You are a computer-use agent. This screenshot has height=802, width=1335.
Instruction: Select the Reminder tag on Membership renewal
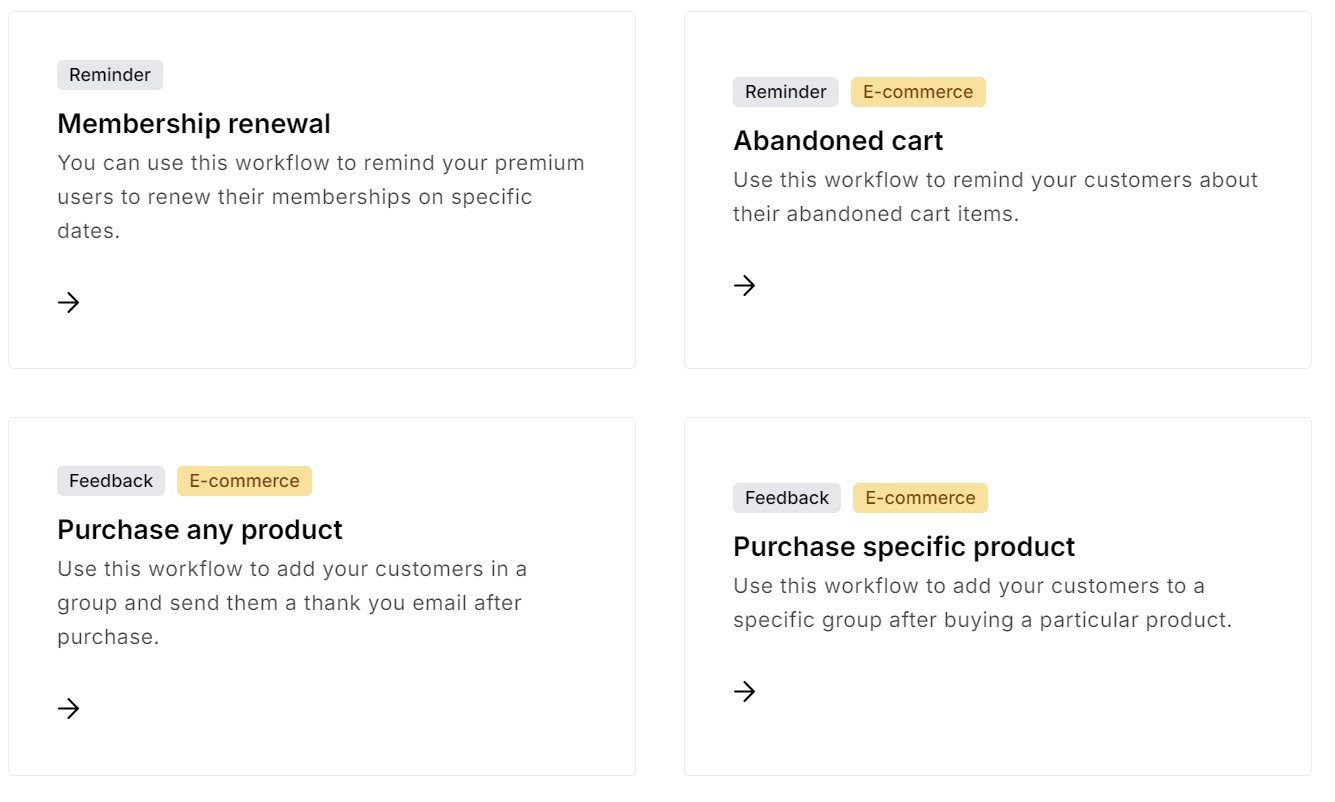pos(109,74)
